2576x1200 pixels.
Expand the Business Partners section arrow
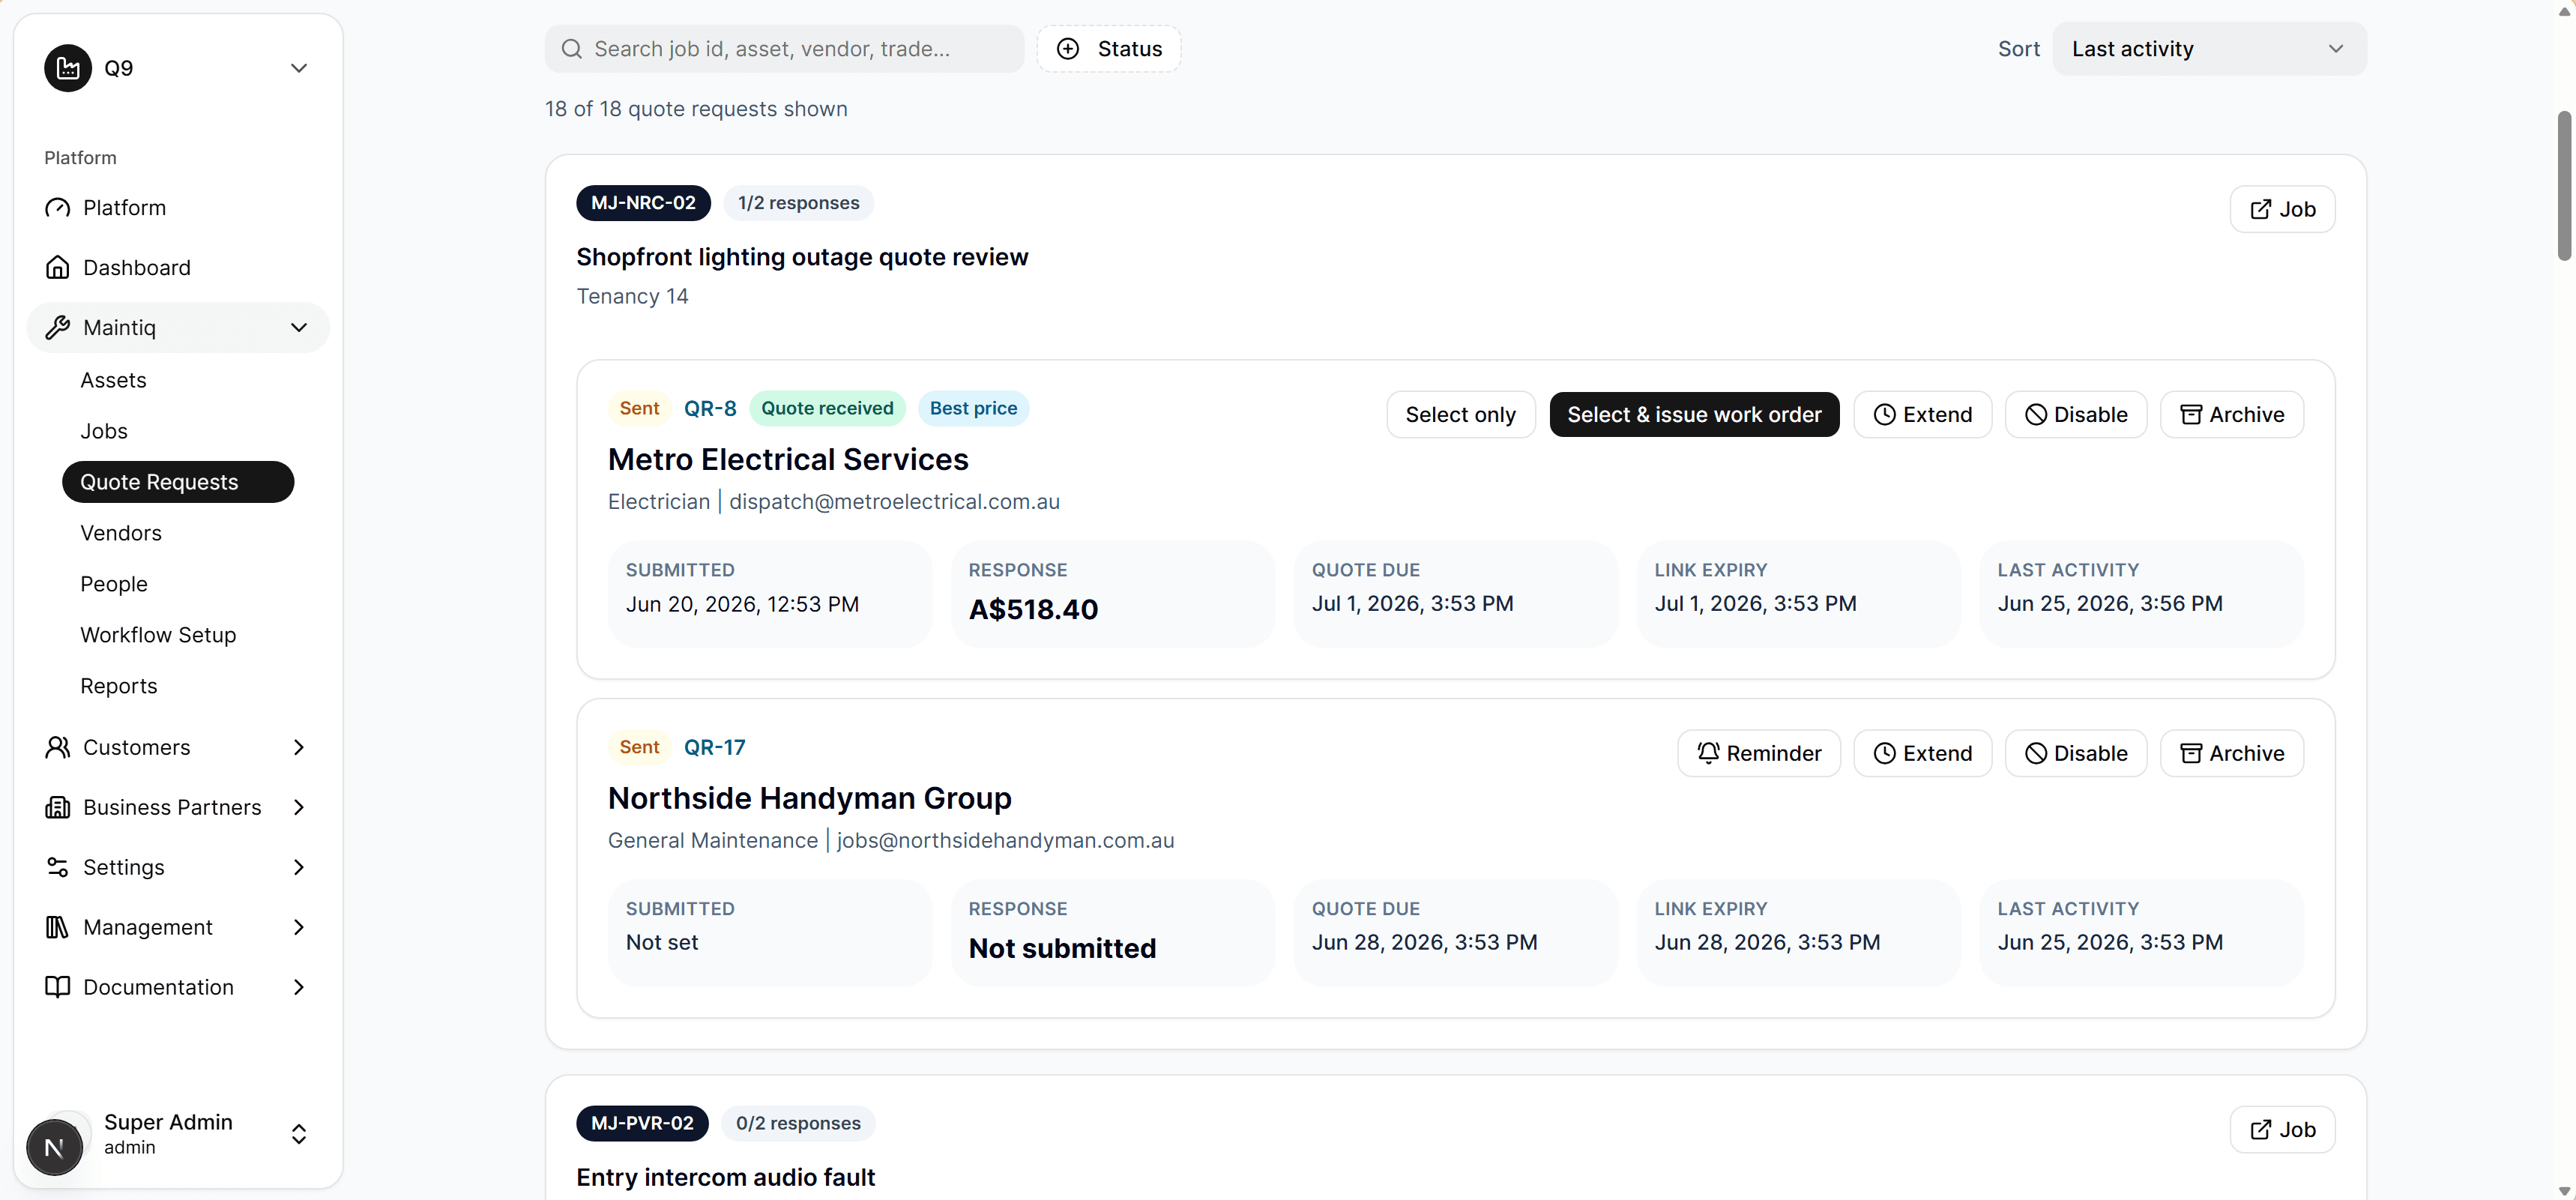(x=298, y=808)
